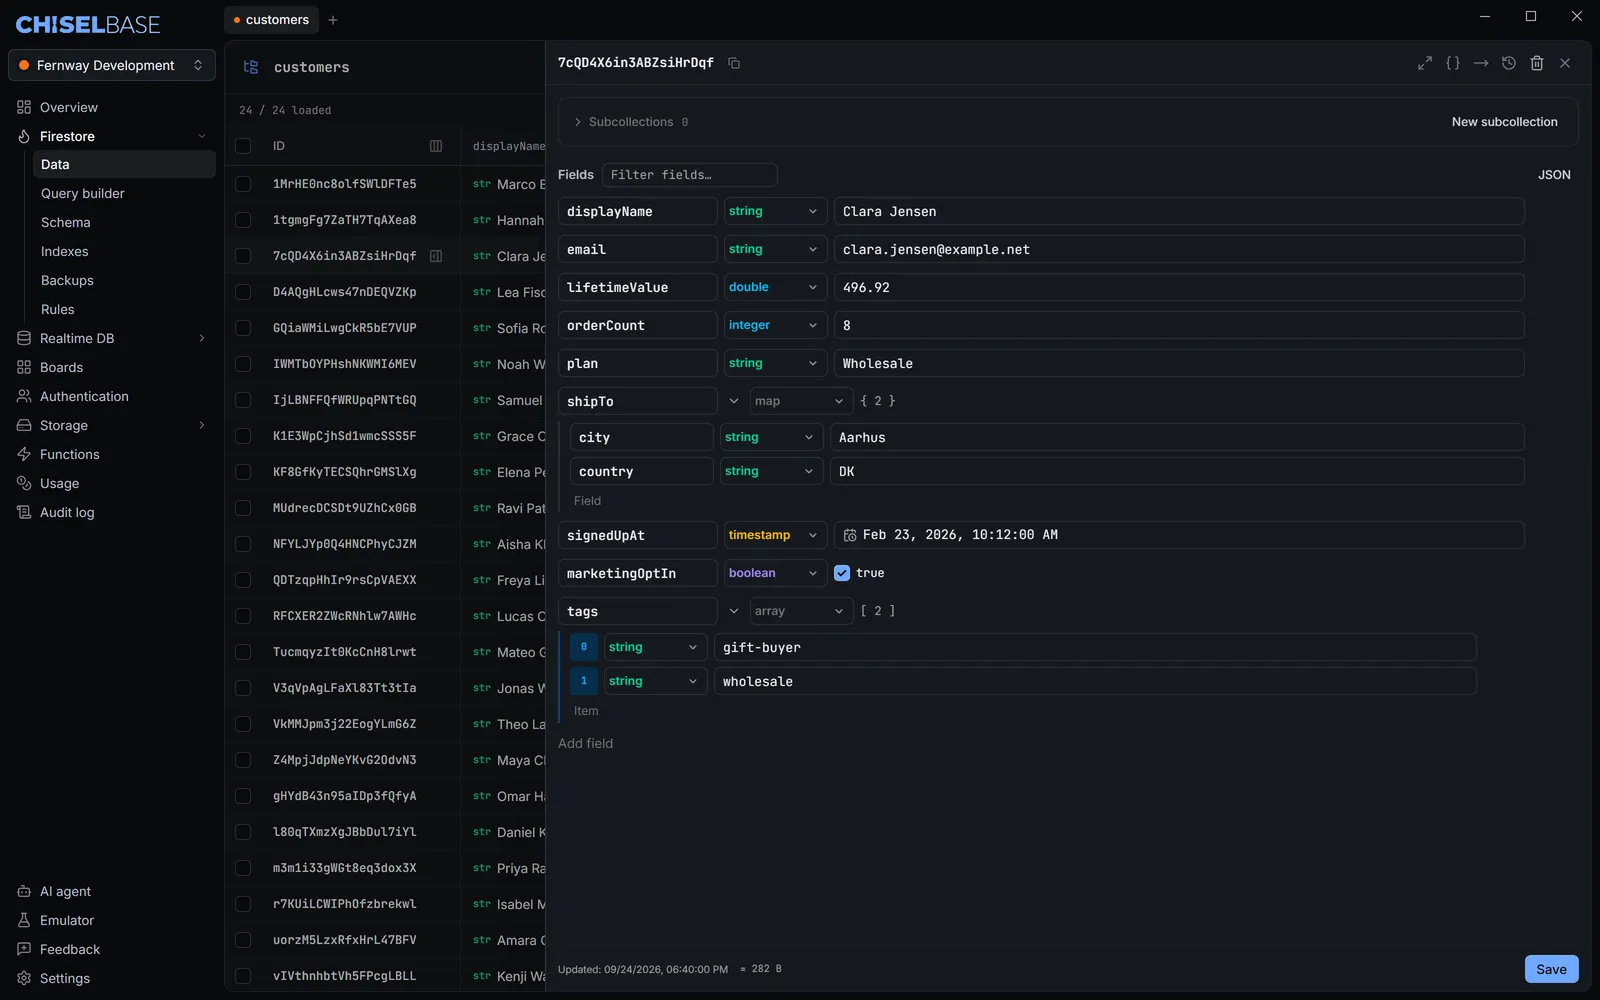Copy the document ID 7cQD4X6in3ABZsiHrDqf

tap(734, 63)
